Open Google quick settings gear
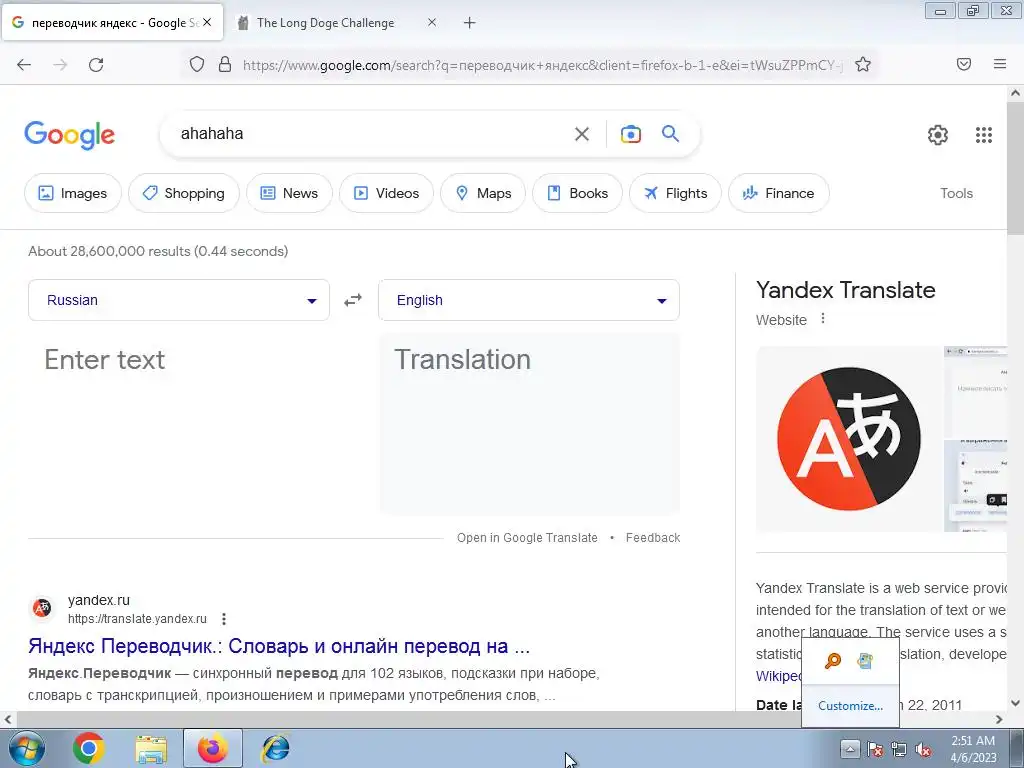Screen dimensions: 1024x768 tap(938, 135)
